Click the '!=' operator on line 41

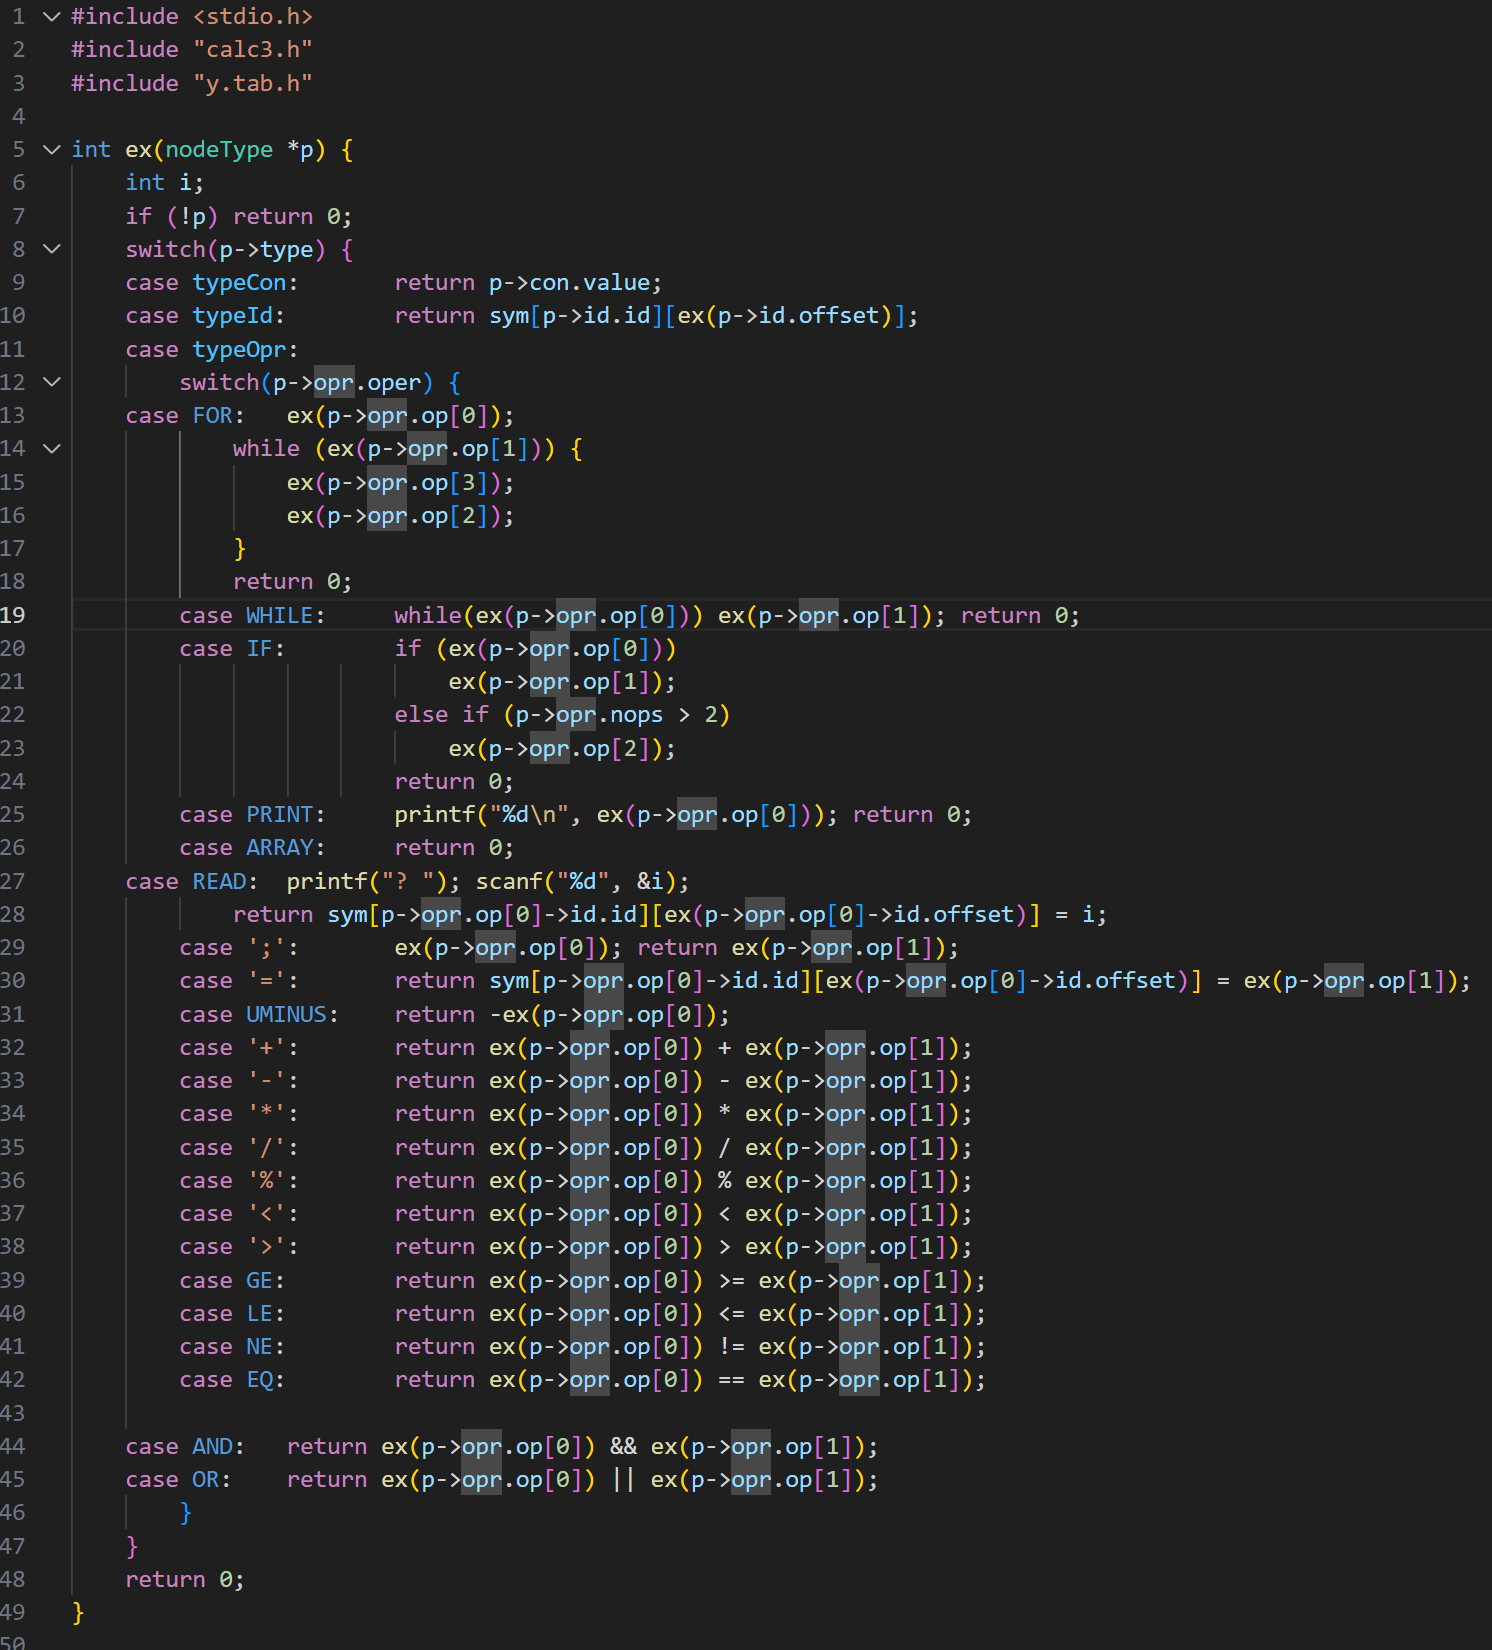[732, 1347]
